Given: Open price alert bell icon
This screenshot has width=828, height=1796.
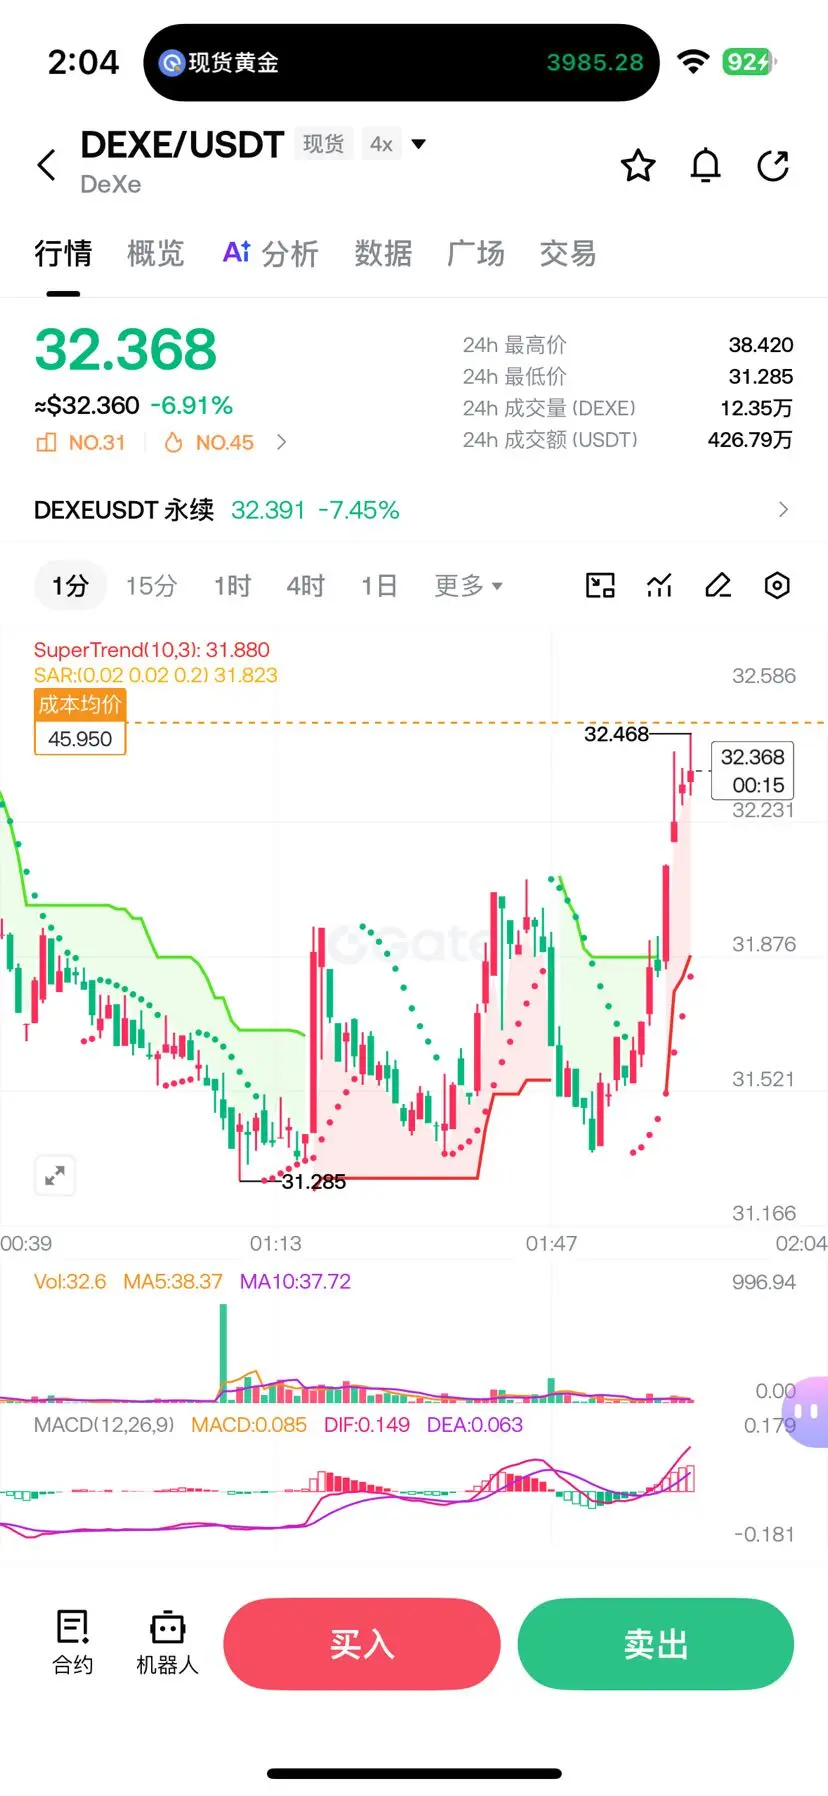Looking at the screenshot, I should click(x=706, y=166).
